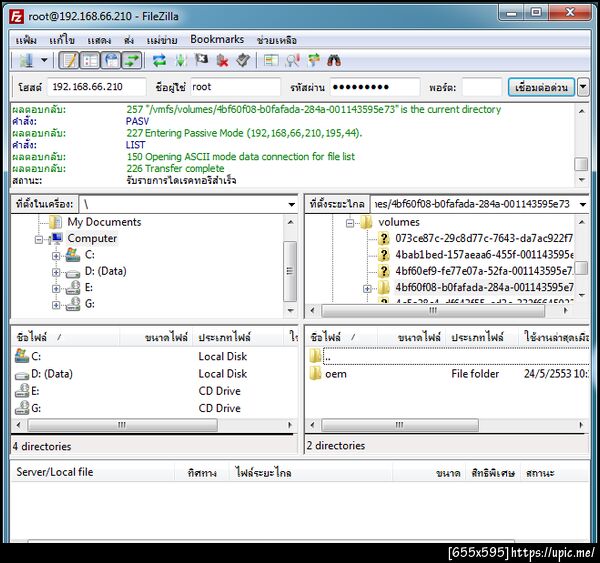Open the แสดง menu

(x=99, y=40)
